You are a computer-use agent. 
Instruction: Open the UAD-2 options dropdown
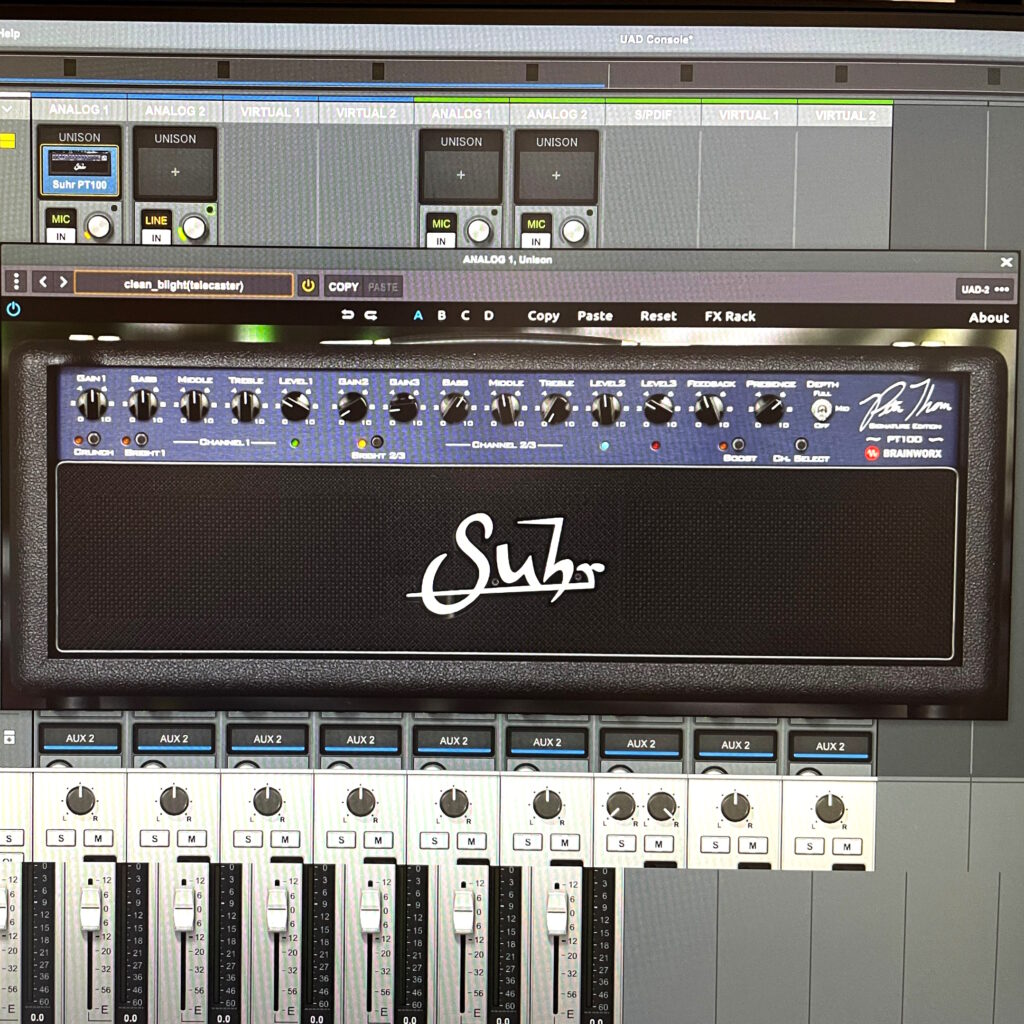984,289
